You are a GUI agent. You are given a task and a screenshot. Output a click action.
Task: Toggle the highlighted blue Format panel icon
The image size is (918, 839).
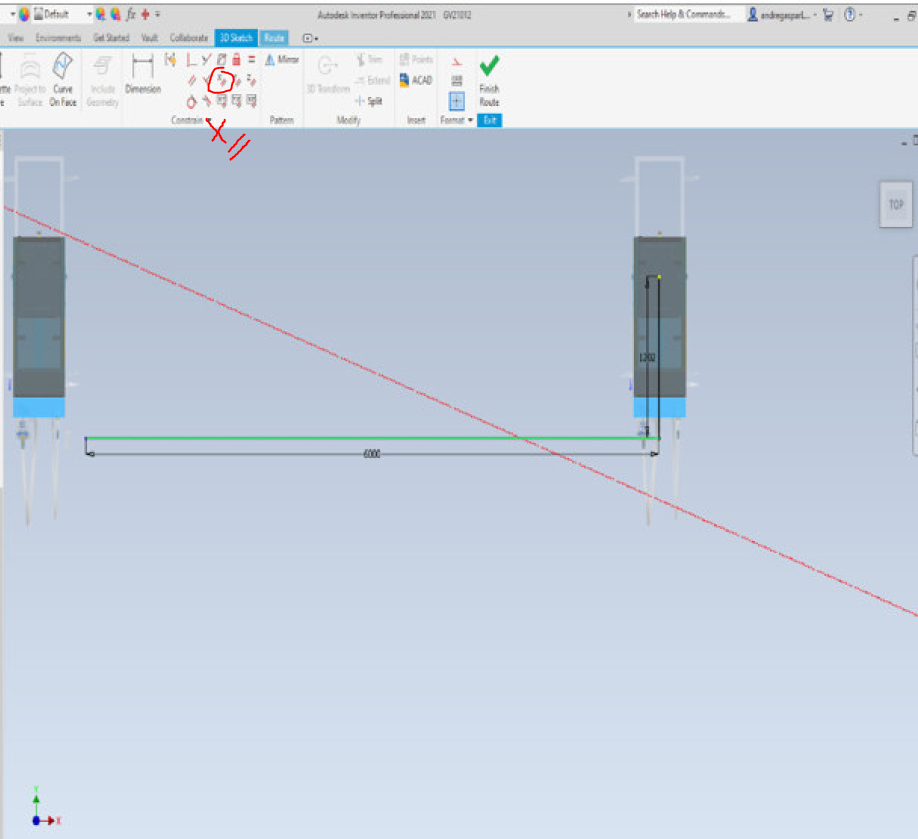coord(457,101)
